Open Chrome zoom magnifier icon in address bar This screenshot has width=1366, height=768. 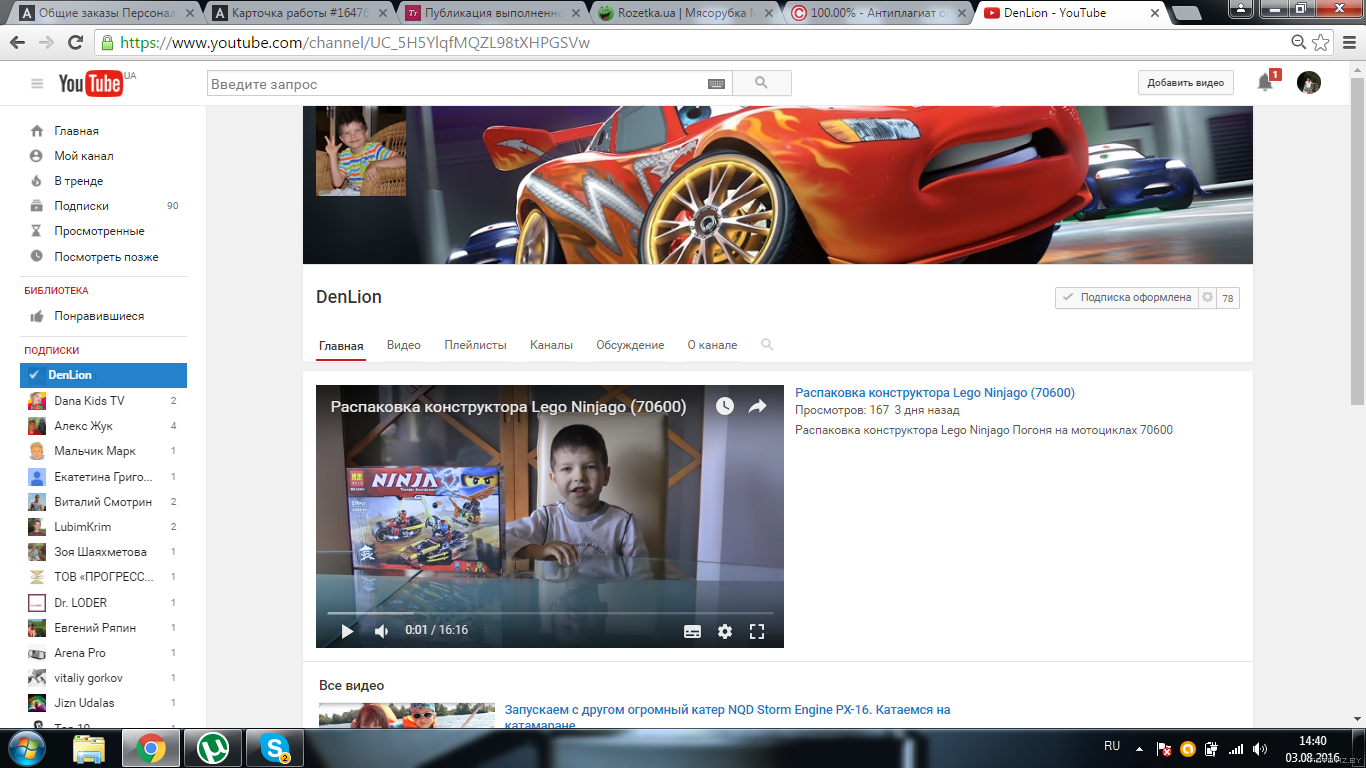pyautogui.click(x=1298, y=42)
